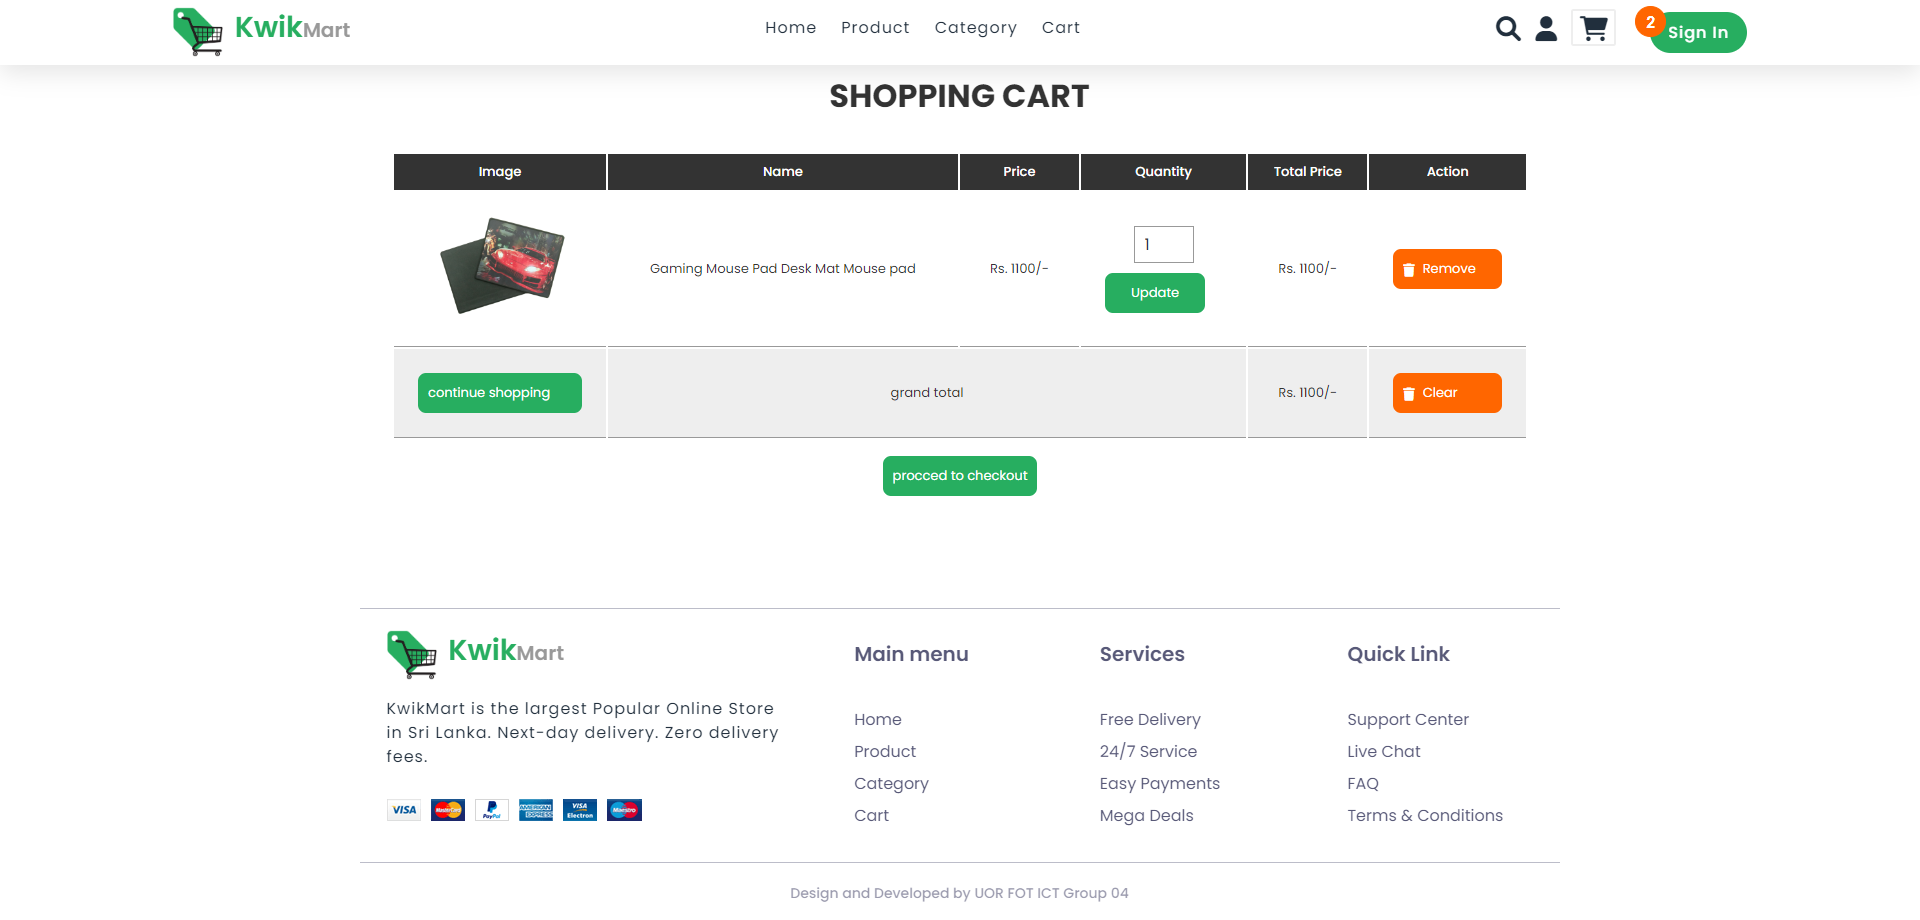Click the proceed to checkout button
Viewport: 1920px width, 920px height.
pos(959,475)
